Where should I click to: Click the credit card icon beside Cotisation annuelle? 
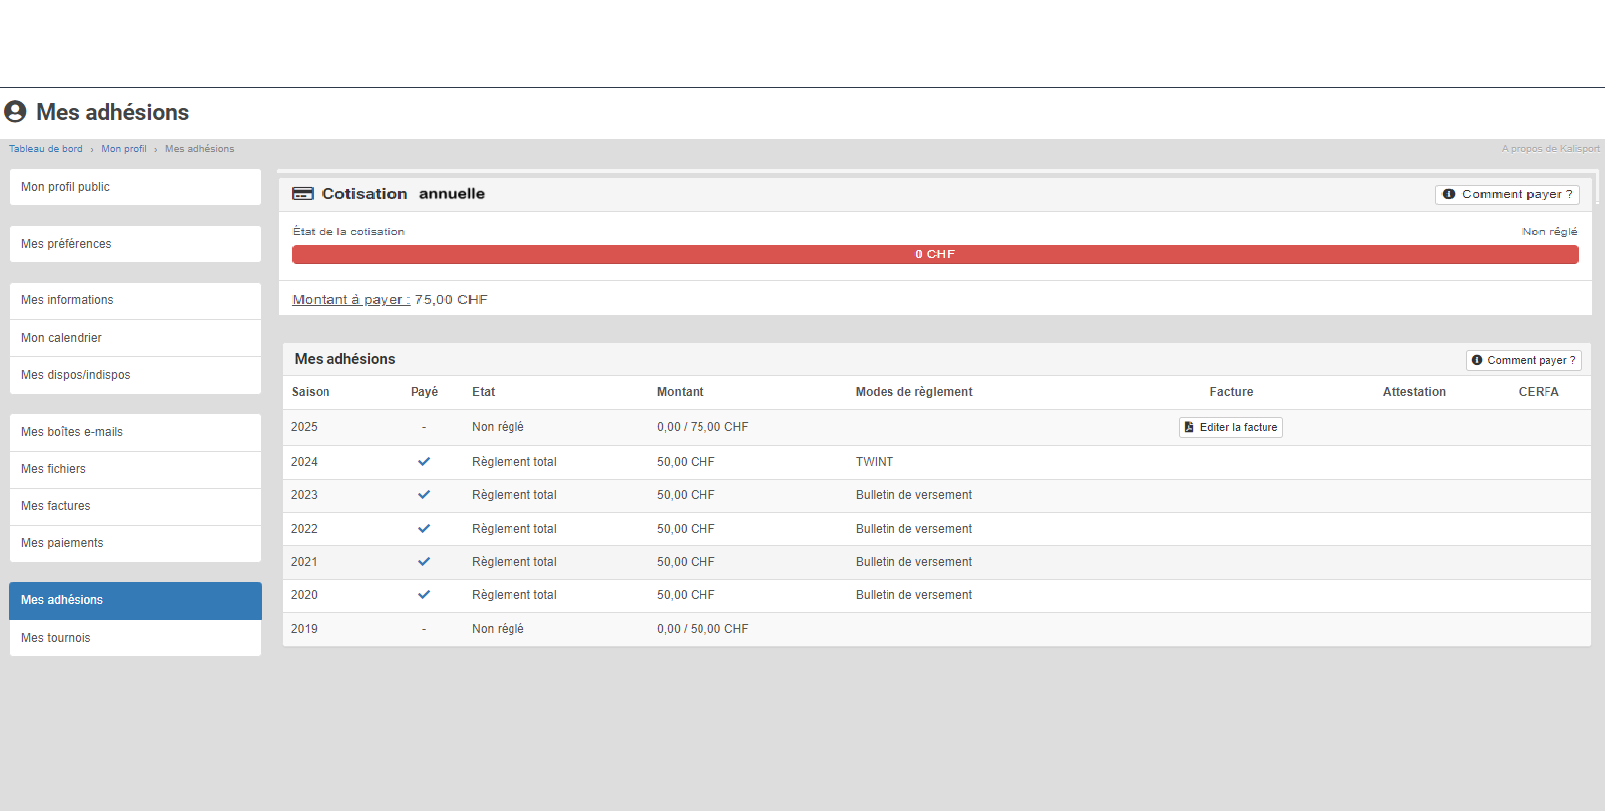click(303, 194)
